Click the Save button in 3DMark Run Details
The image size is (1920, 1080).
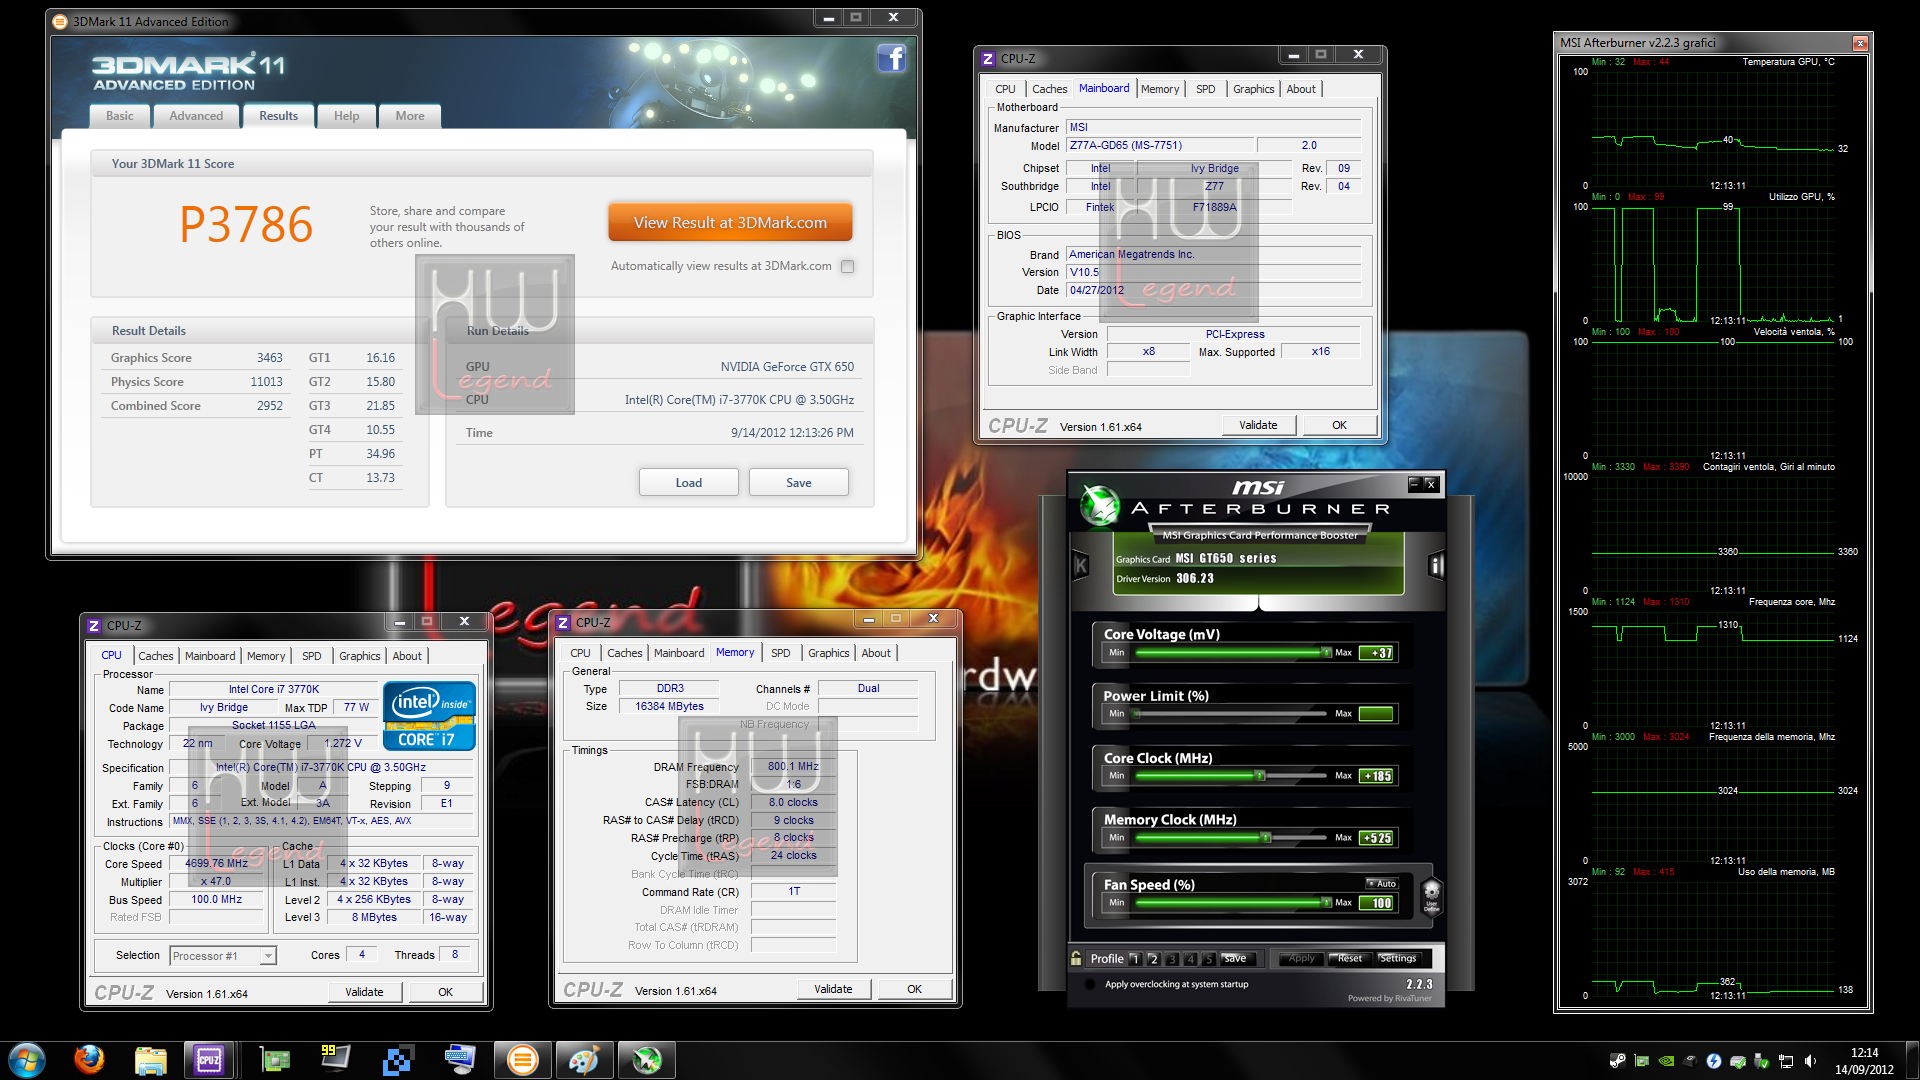pyautogui.click(x=799, y=482)
